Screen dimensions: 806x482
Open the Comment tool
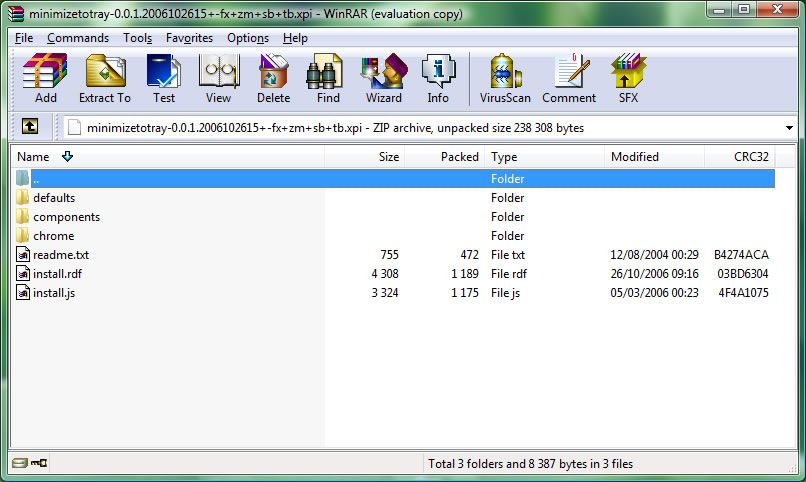click(569, 78)
